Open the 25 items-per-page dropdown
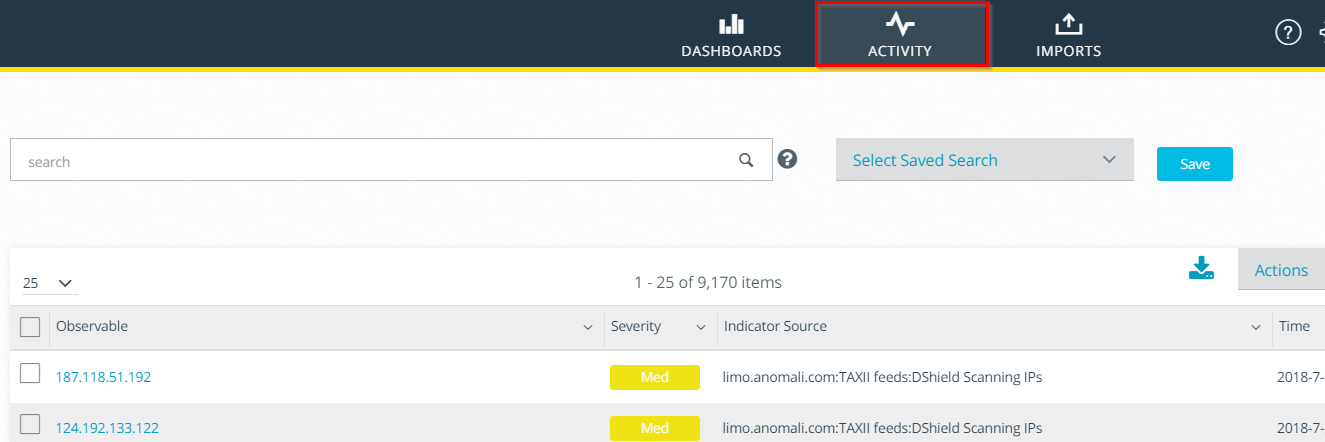Viewport: 1325px width, 442px height. [49, 283]
